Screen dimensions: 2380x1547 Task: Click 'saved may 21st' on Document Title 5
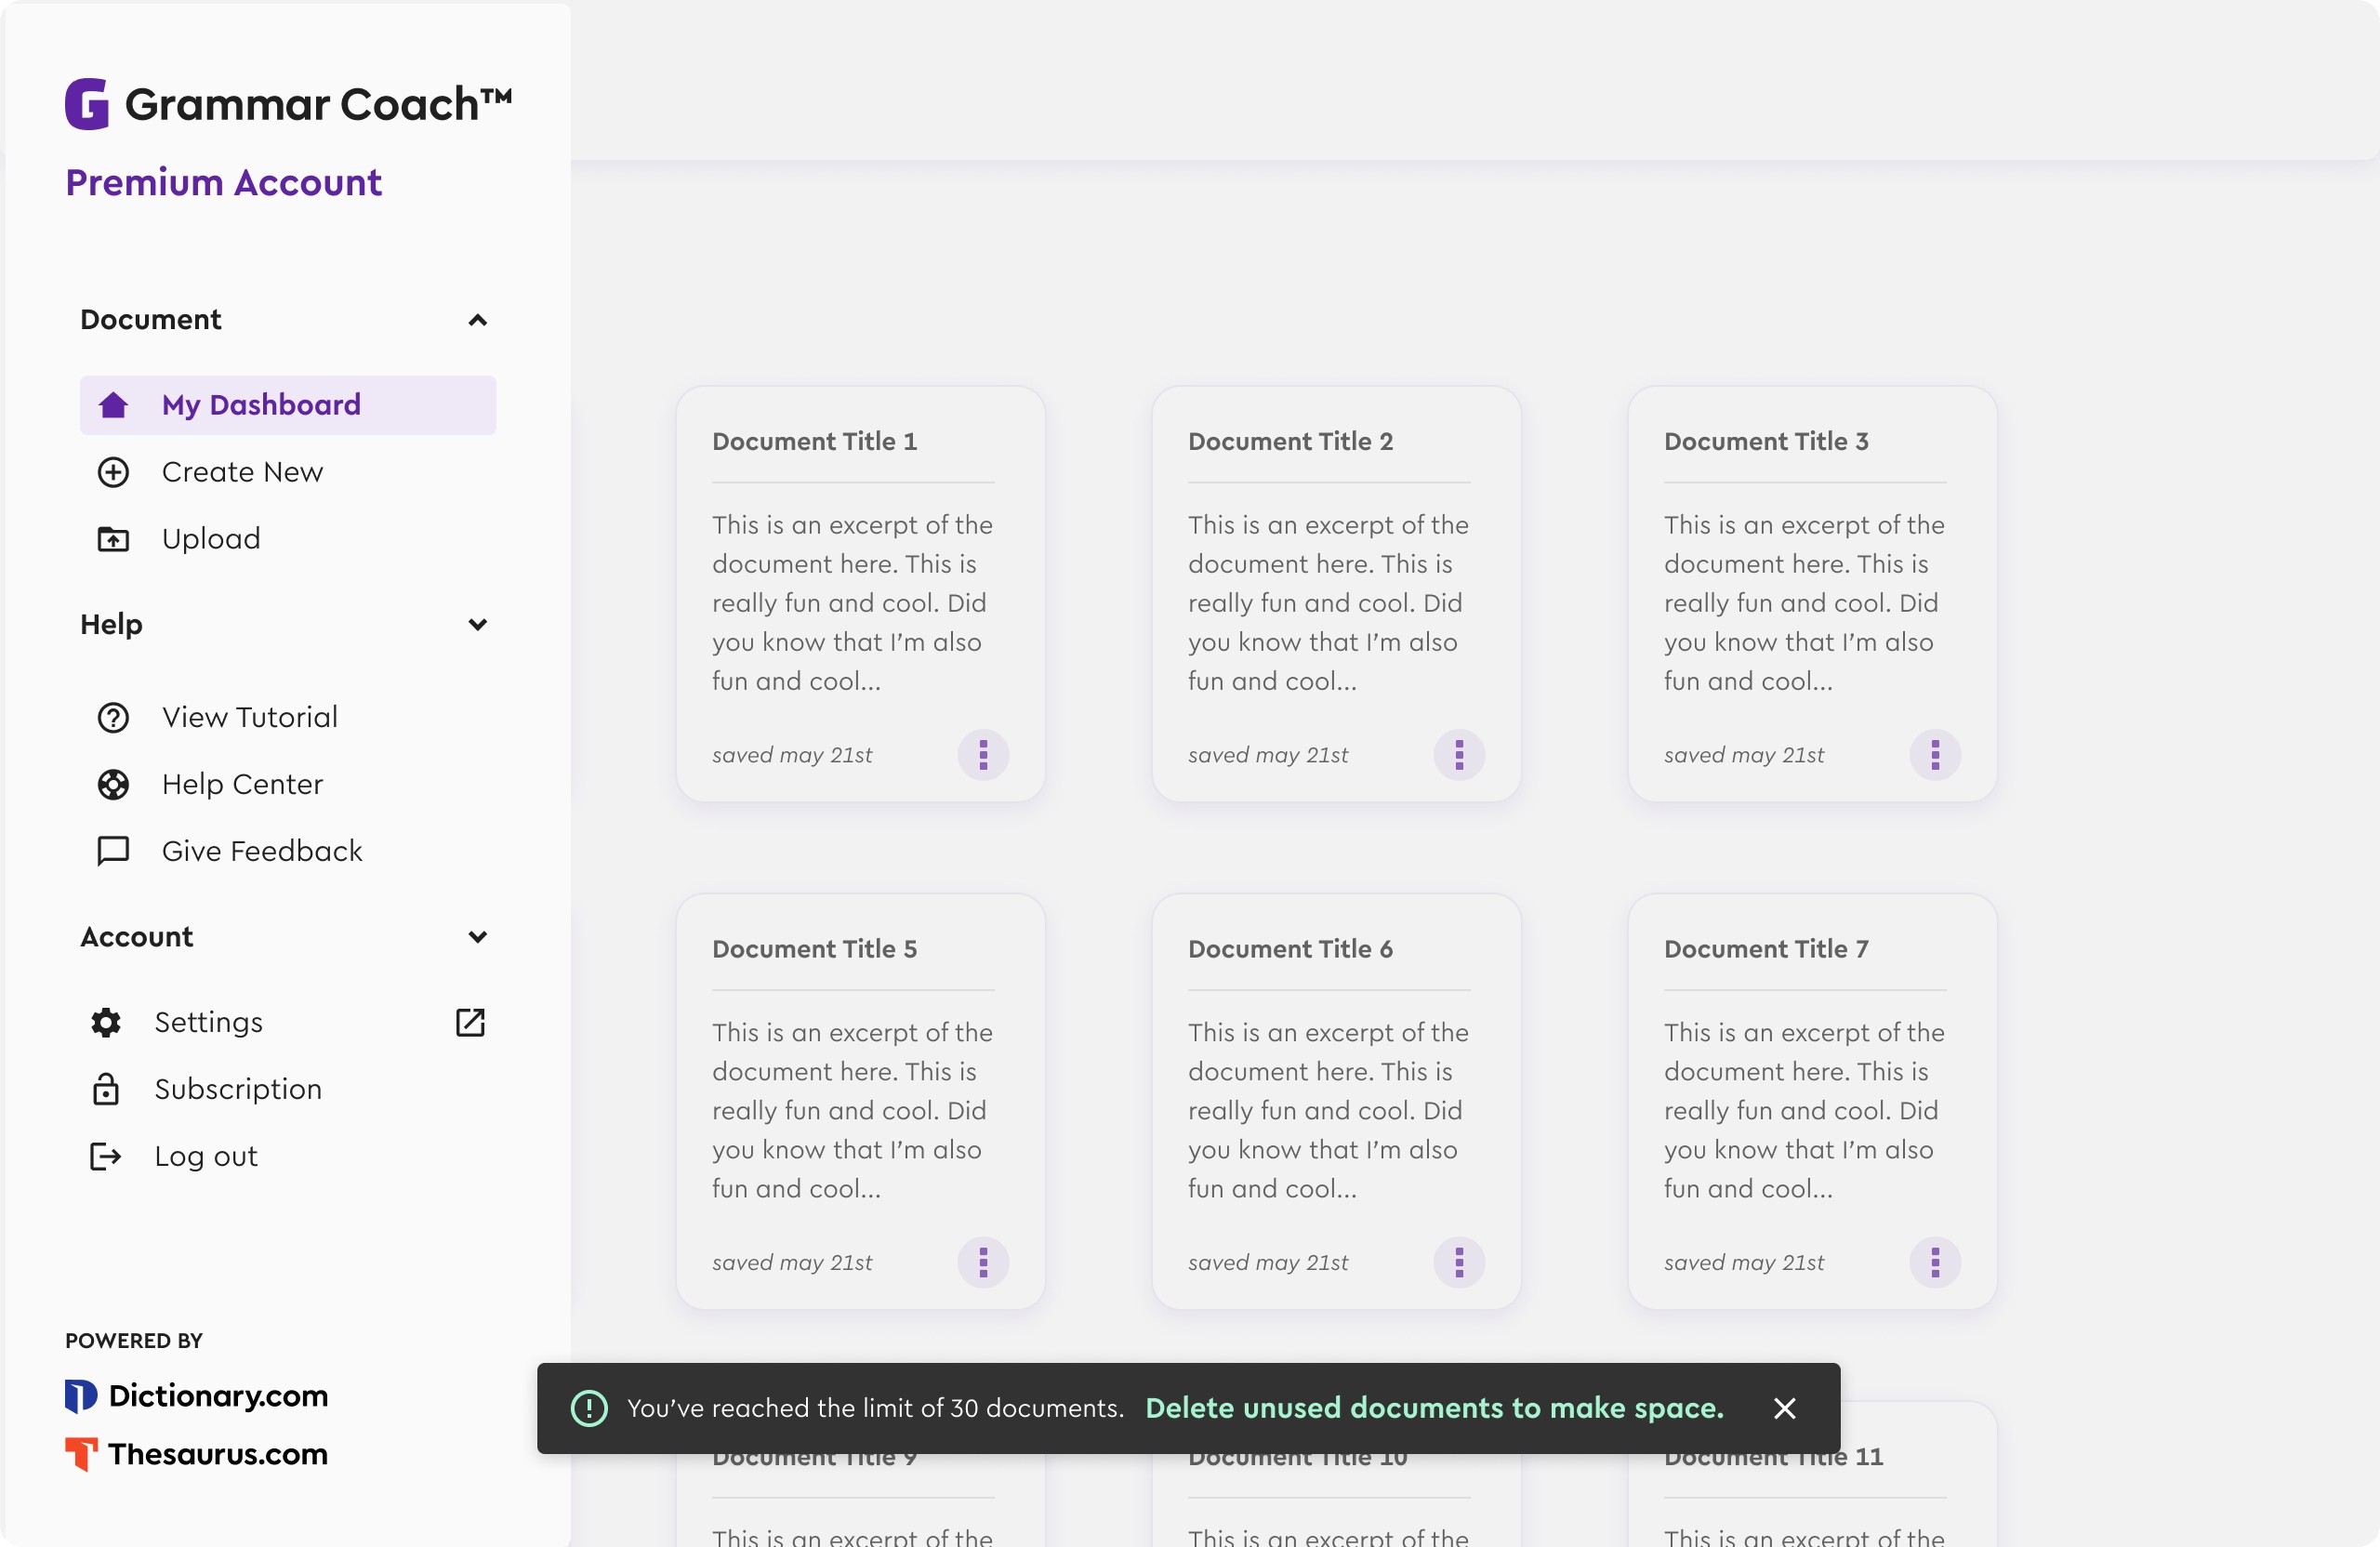pyautogui.click(x=792, y=1263)
